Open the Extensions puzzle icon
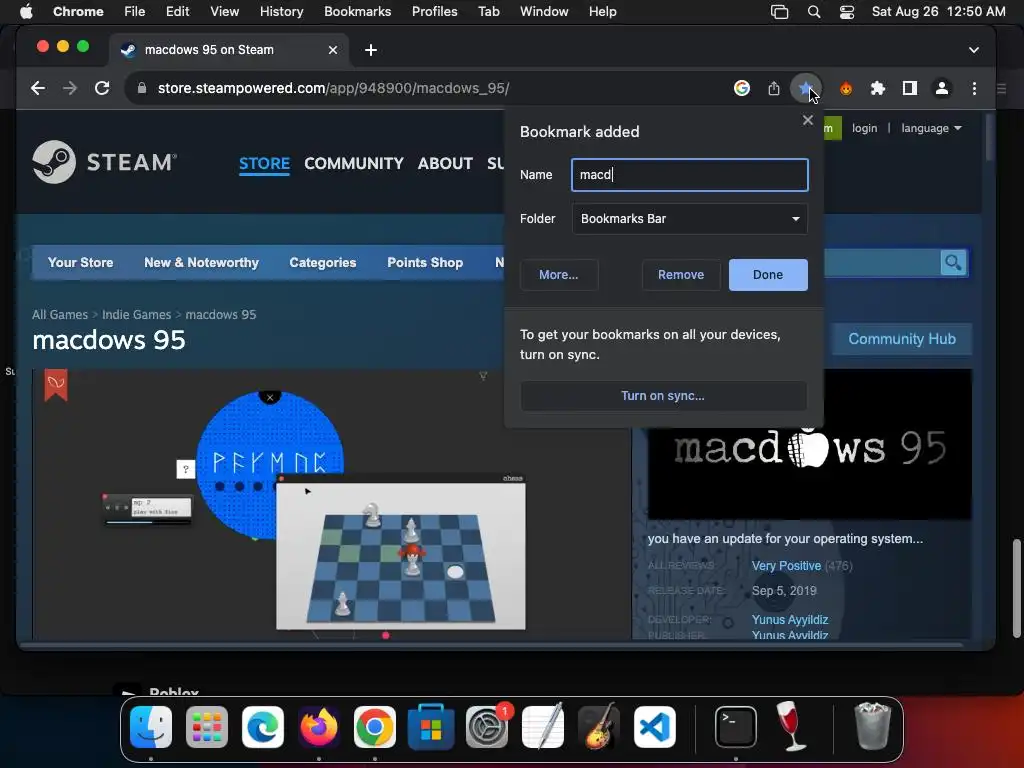This screenshot has height=768, width=1024. coord(878,88)
